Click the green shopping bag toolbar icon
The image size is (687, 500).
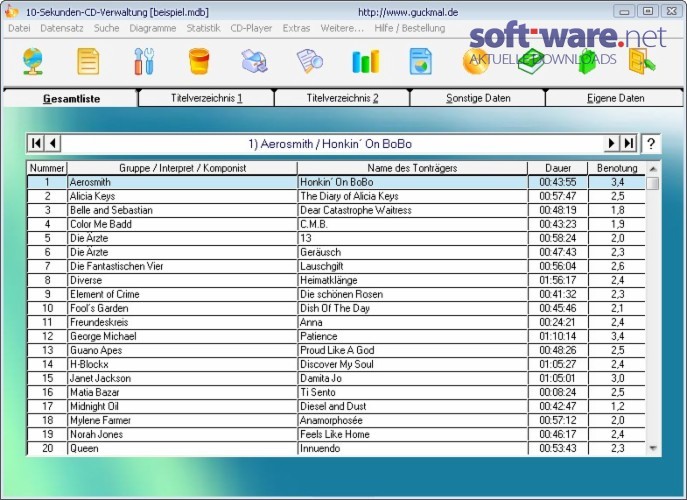tap(587, 61)
